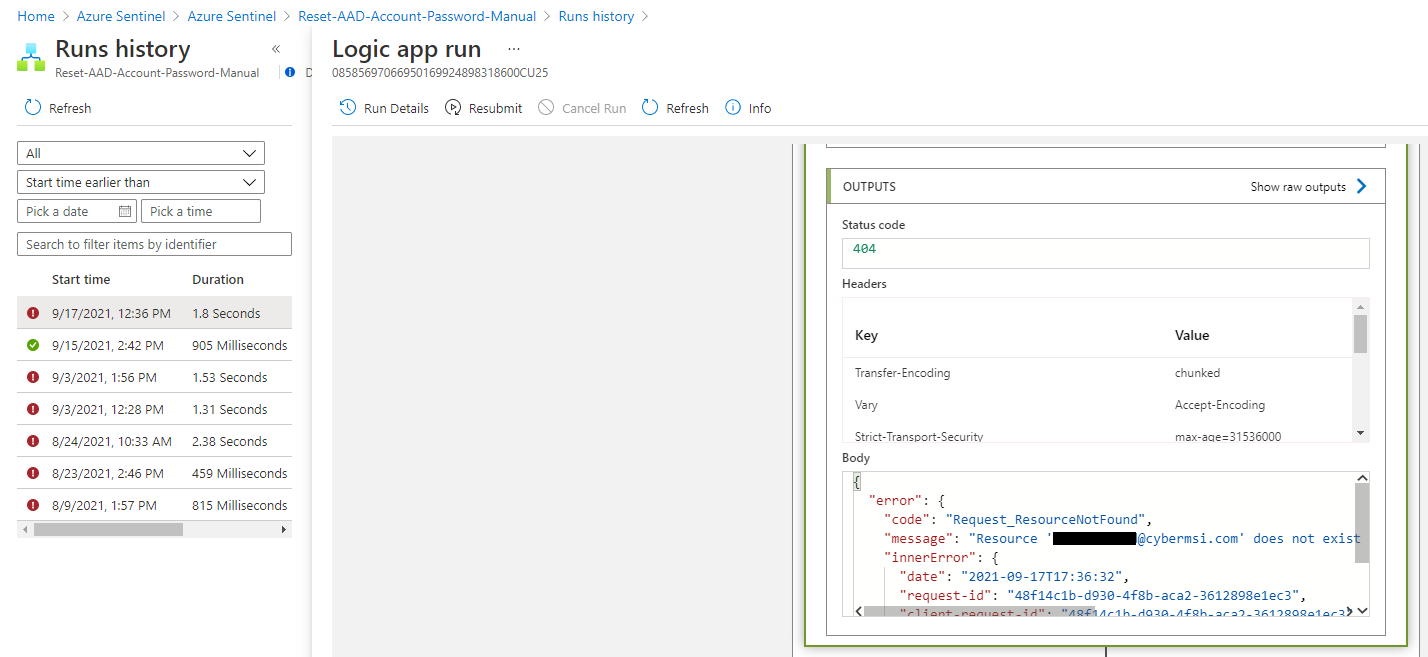
Task: Open the date picker calendar icon
Action: point(125,211)
